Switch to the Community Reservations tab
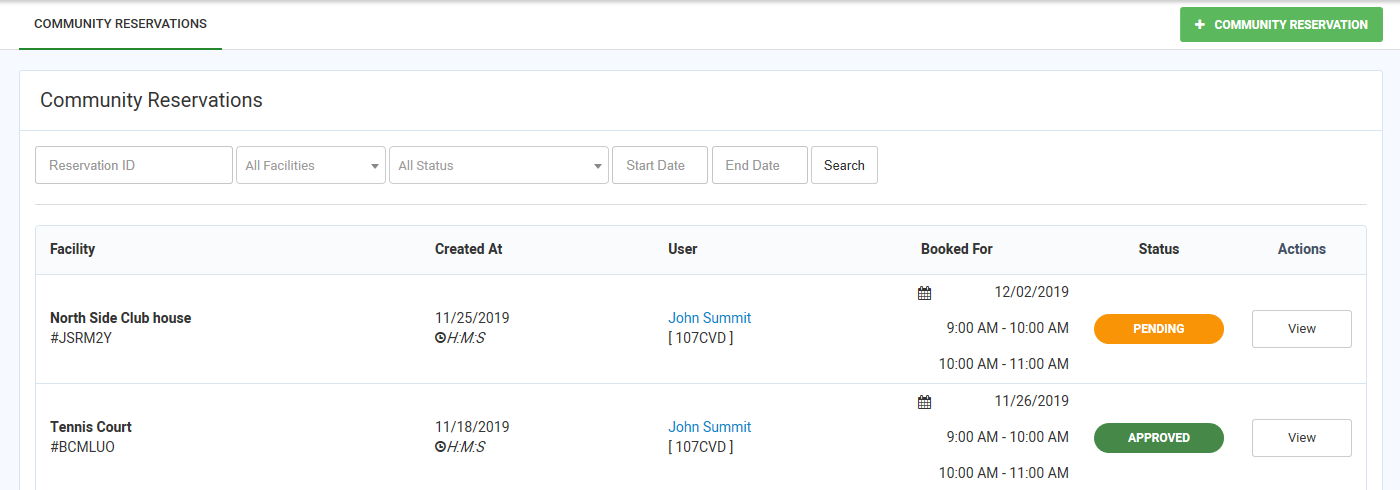 (x=120, y=24)
